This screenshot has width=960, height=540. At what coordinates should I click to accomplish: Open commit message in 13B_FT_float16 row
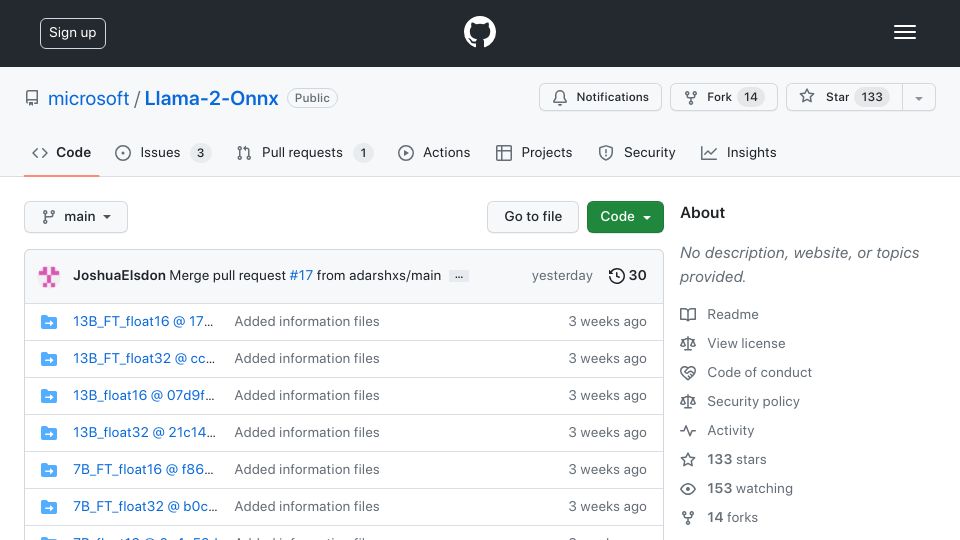tap(307, 321)
